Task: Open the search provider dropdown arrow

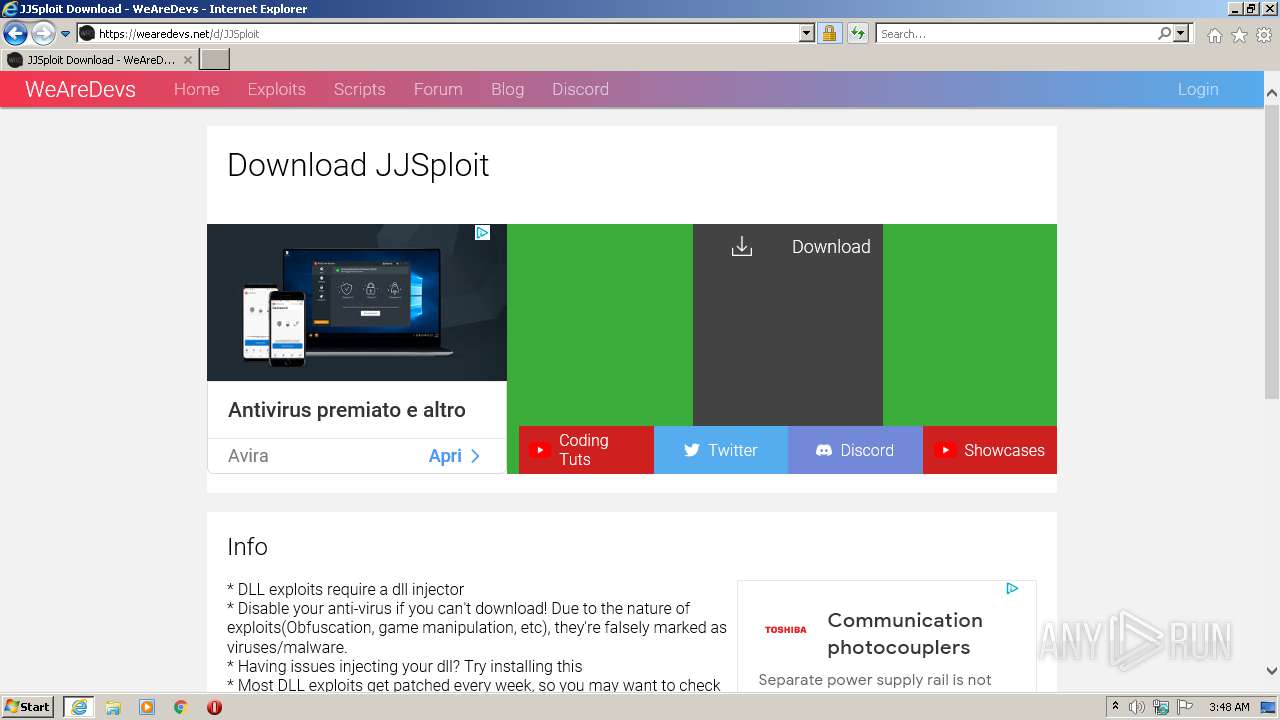Action: tap(1181, 33)
